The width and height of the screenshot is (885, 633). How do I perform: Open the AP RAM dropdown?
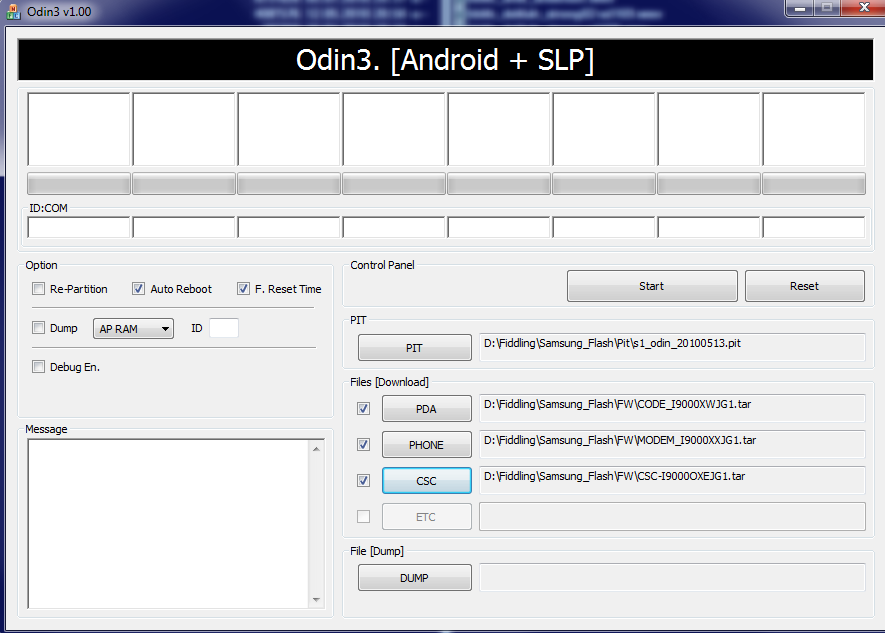pyautogui.click(x=133, y=329)
